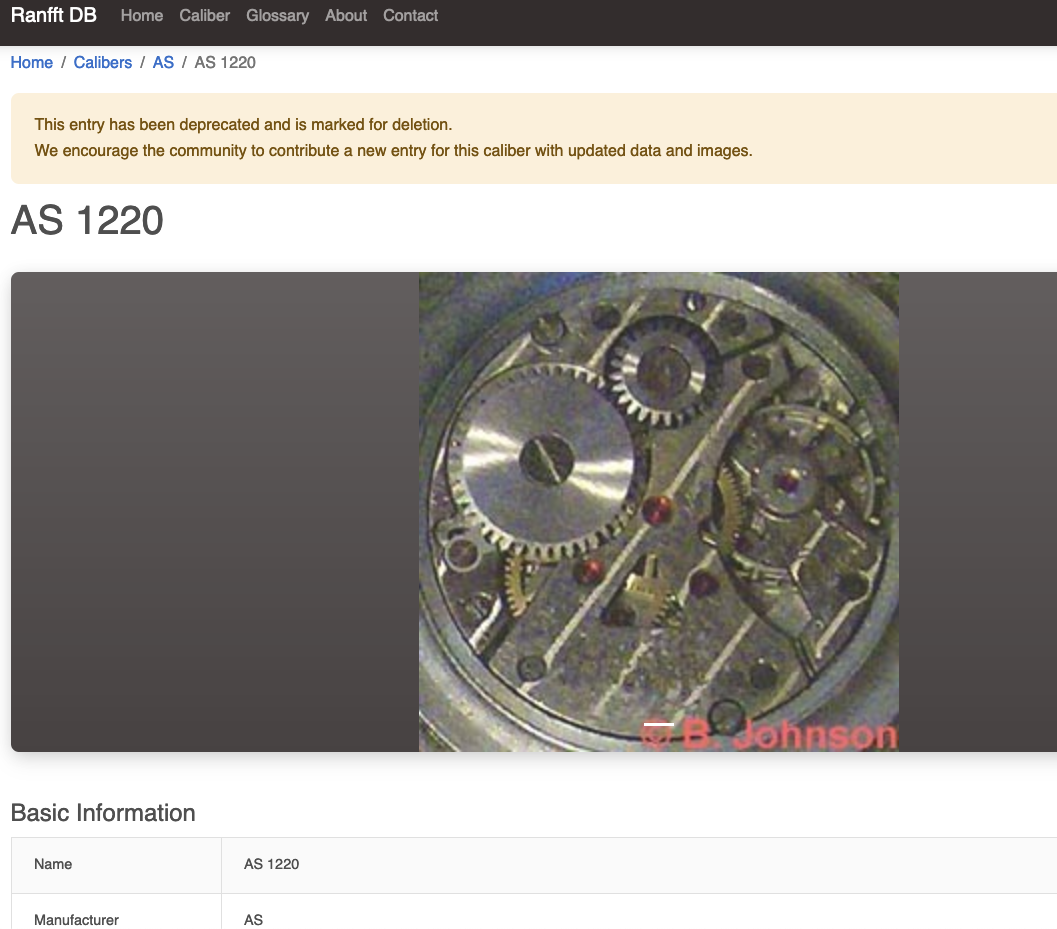The width and height of the screenshot is (1057, 929).
Task: Open the About page from the navbar
Action: [346, 16]
